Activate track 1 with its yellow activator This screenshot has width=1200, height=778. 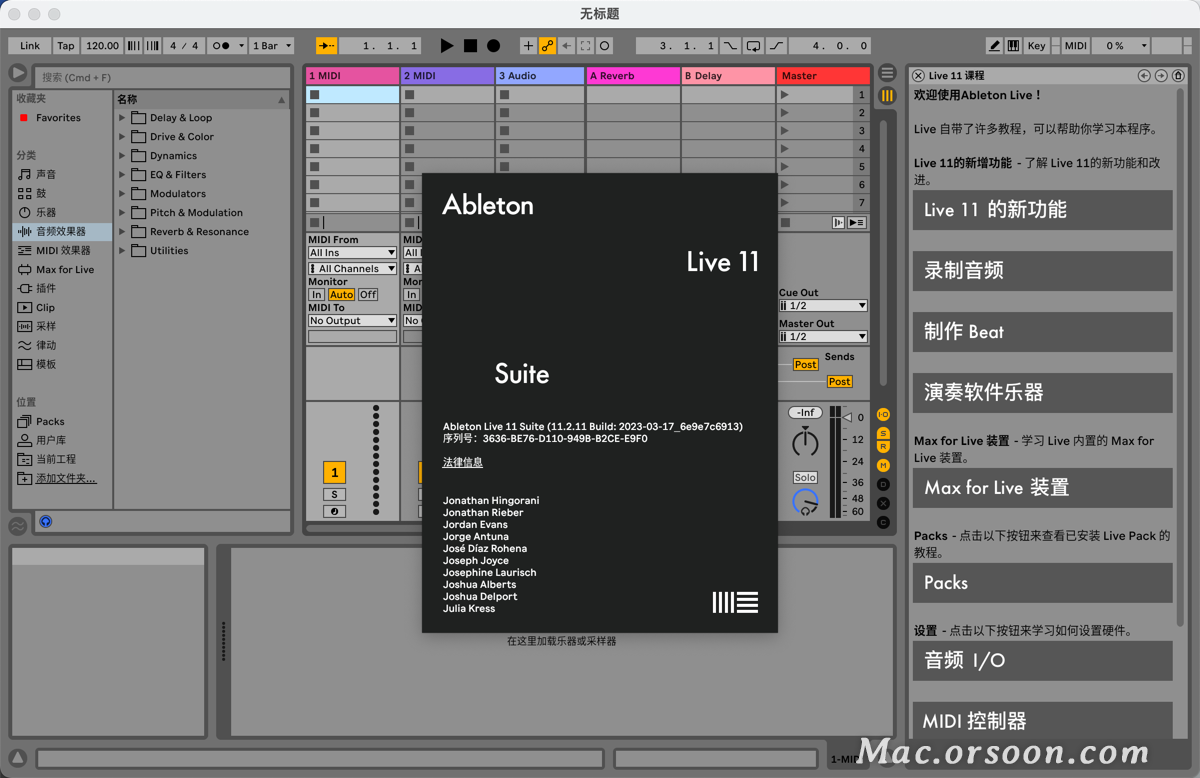[x=334, y=473]
